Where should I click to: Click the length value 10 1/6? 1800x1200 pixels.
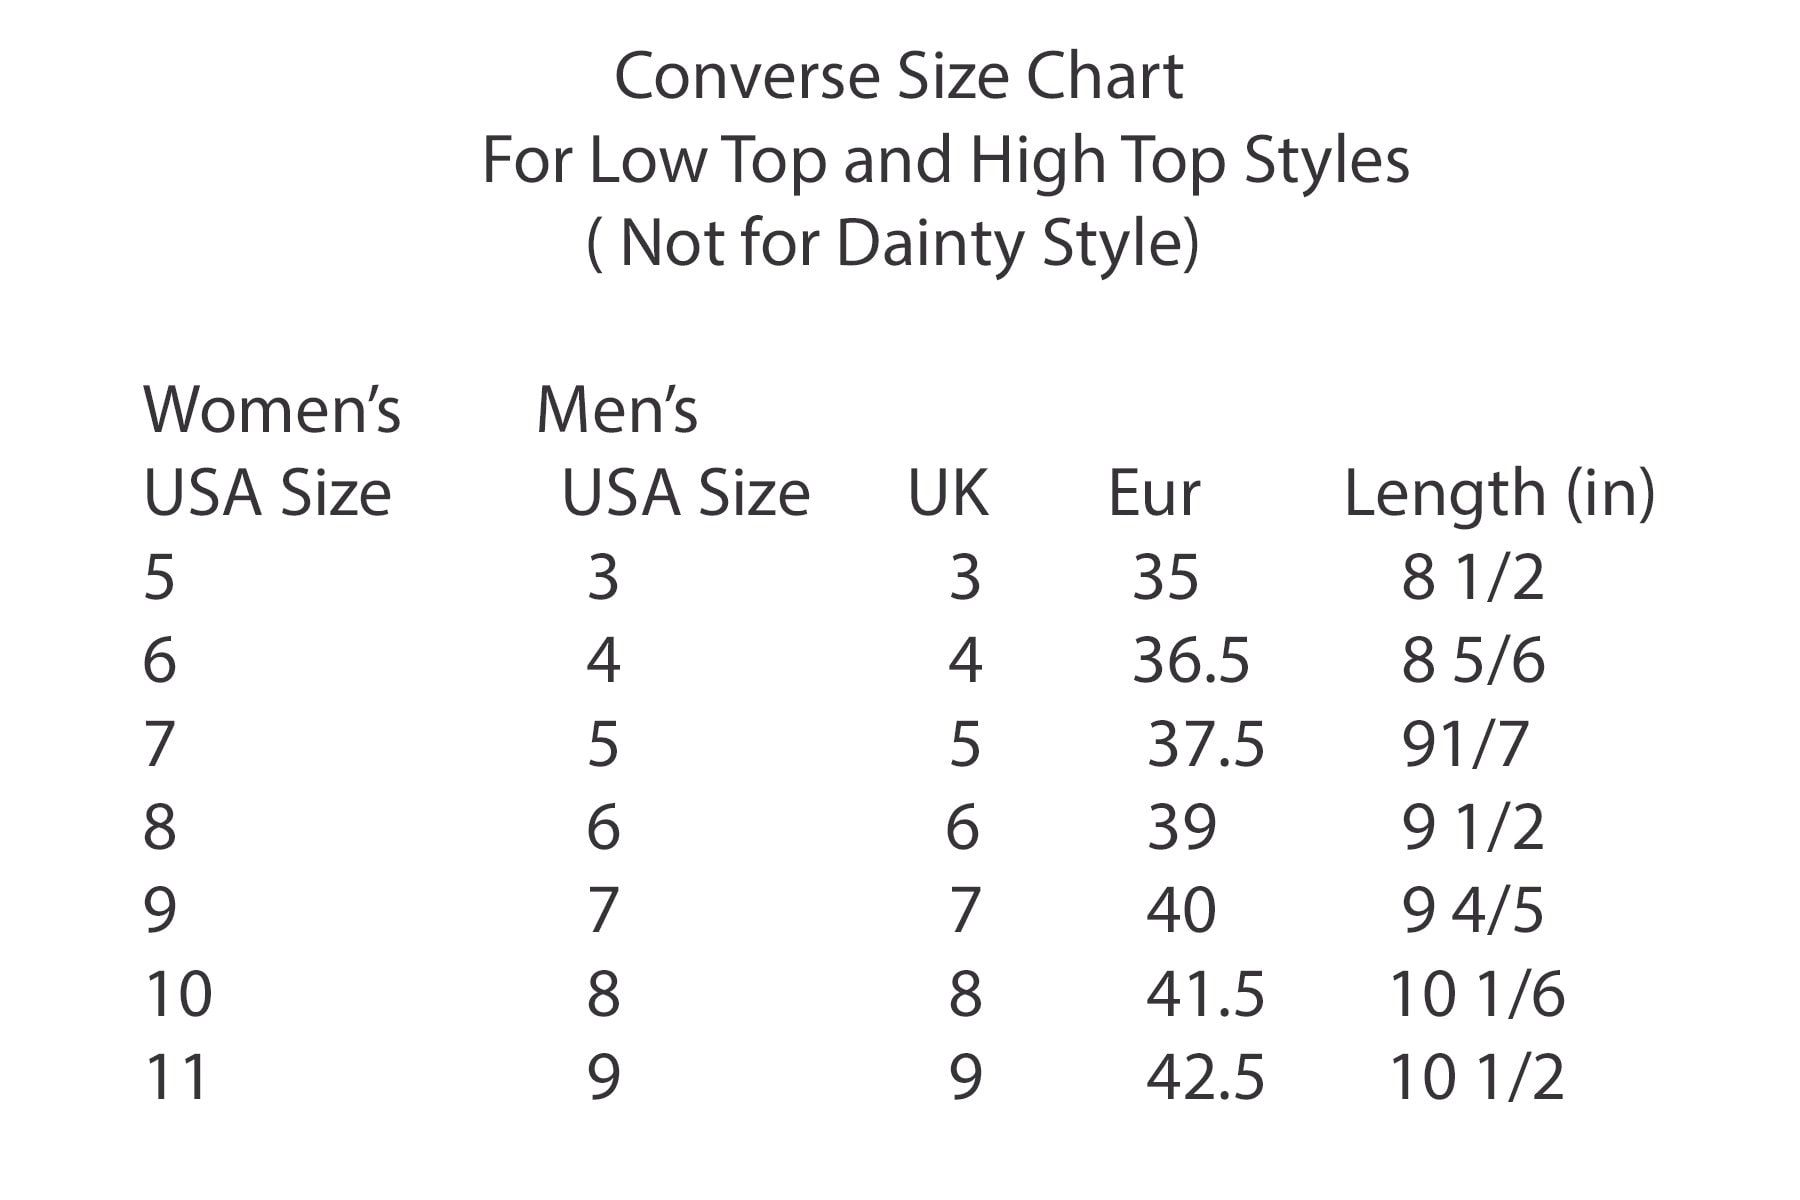(1477, 994)
